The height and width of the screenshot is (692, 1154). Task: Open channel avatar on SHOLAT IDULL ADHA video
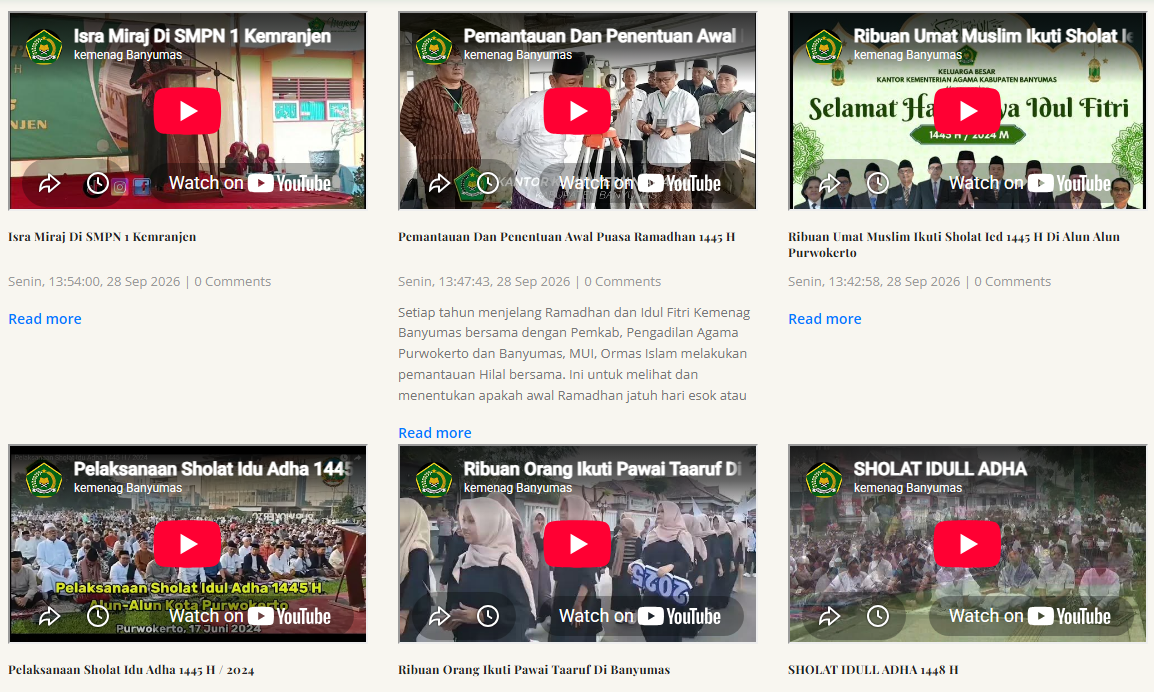click(x=824, y=479)
